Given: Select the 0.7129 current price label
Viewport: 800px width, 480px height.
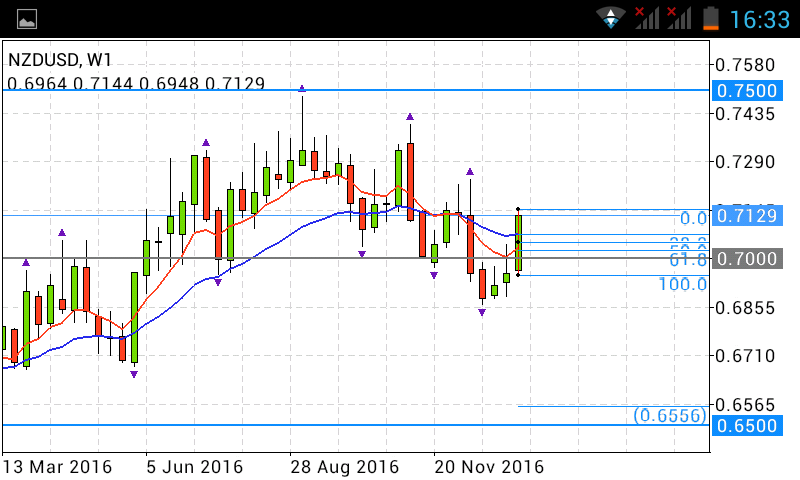Looking at the screenshot, I should point(746,216).
